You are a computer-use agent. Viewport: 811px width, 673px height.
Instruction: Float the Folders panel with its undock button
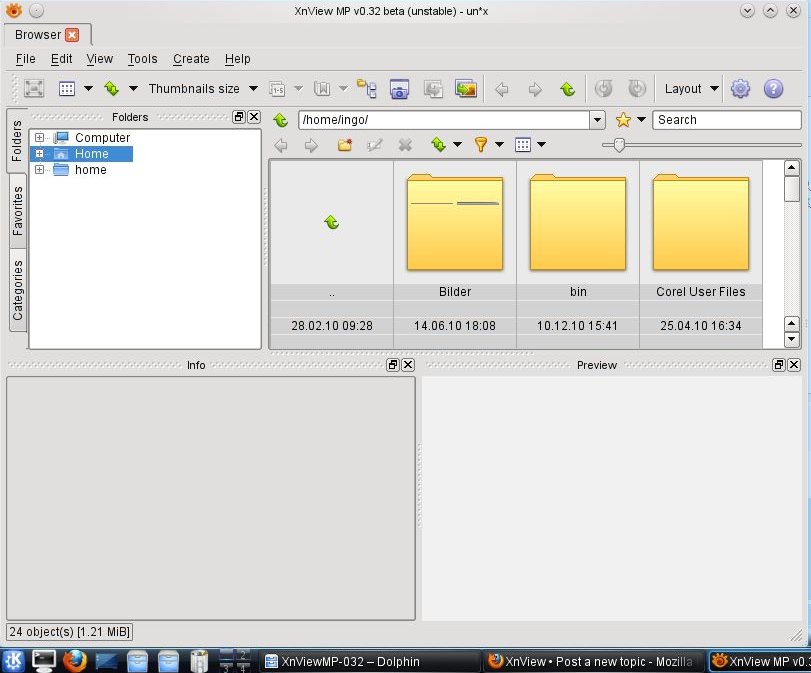click(x=238, y=117)
